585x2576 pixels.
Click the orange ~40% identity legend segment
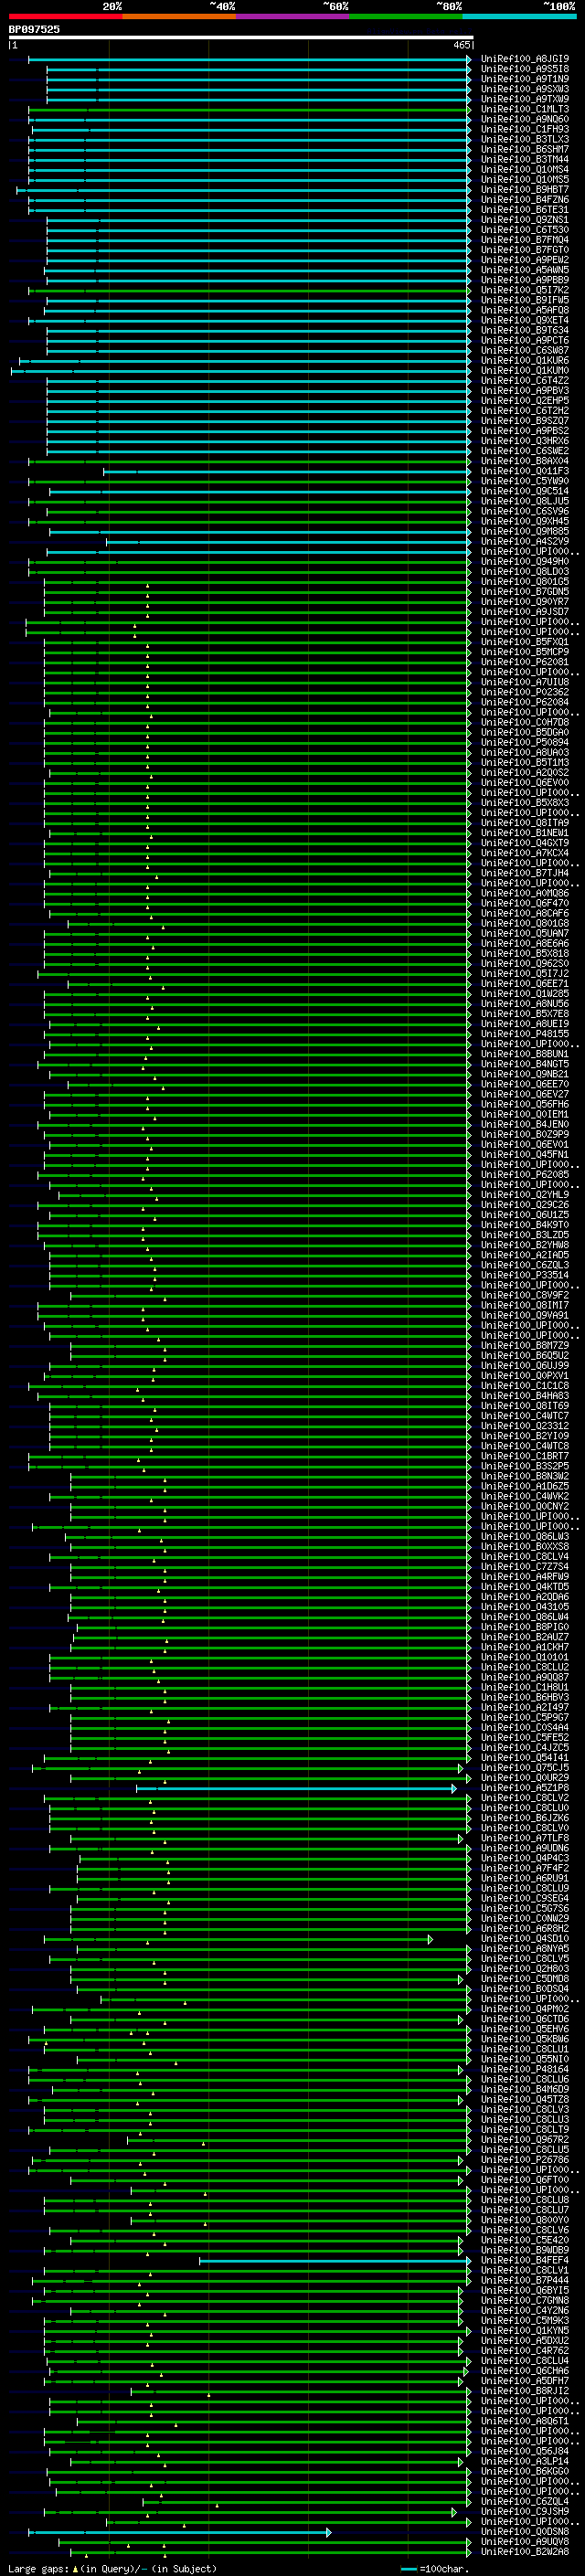tap(179, 16)
